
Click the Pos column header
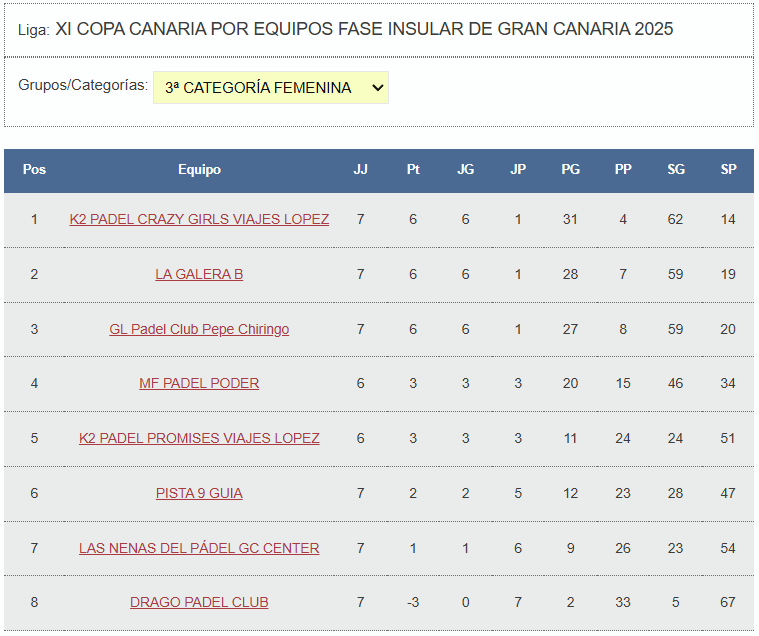pyautogui.click(x=34, y=170)
